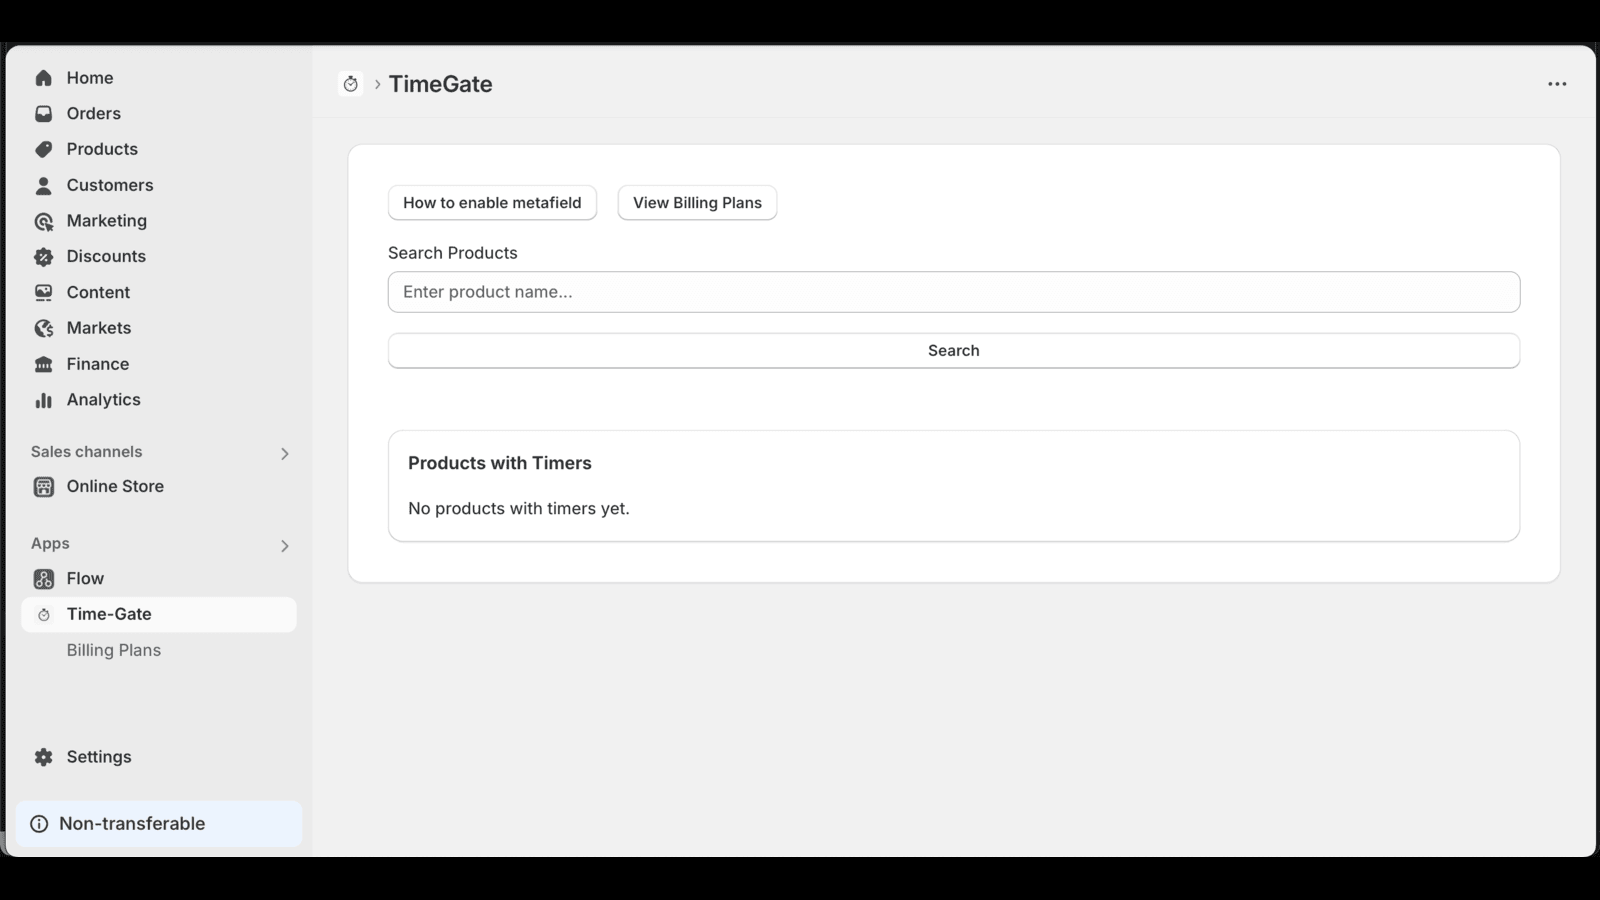Screen dimensions: 1600x900
Task: Click the Marketing target icon
Action: coord(43,221)
